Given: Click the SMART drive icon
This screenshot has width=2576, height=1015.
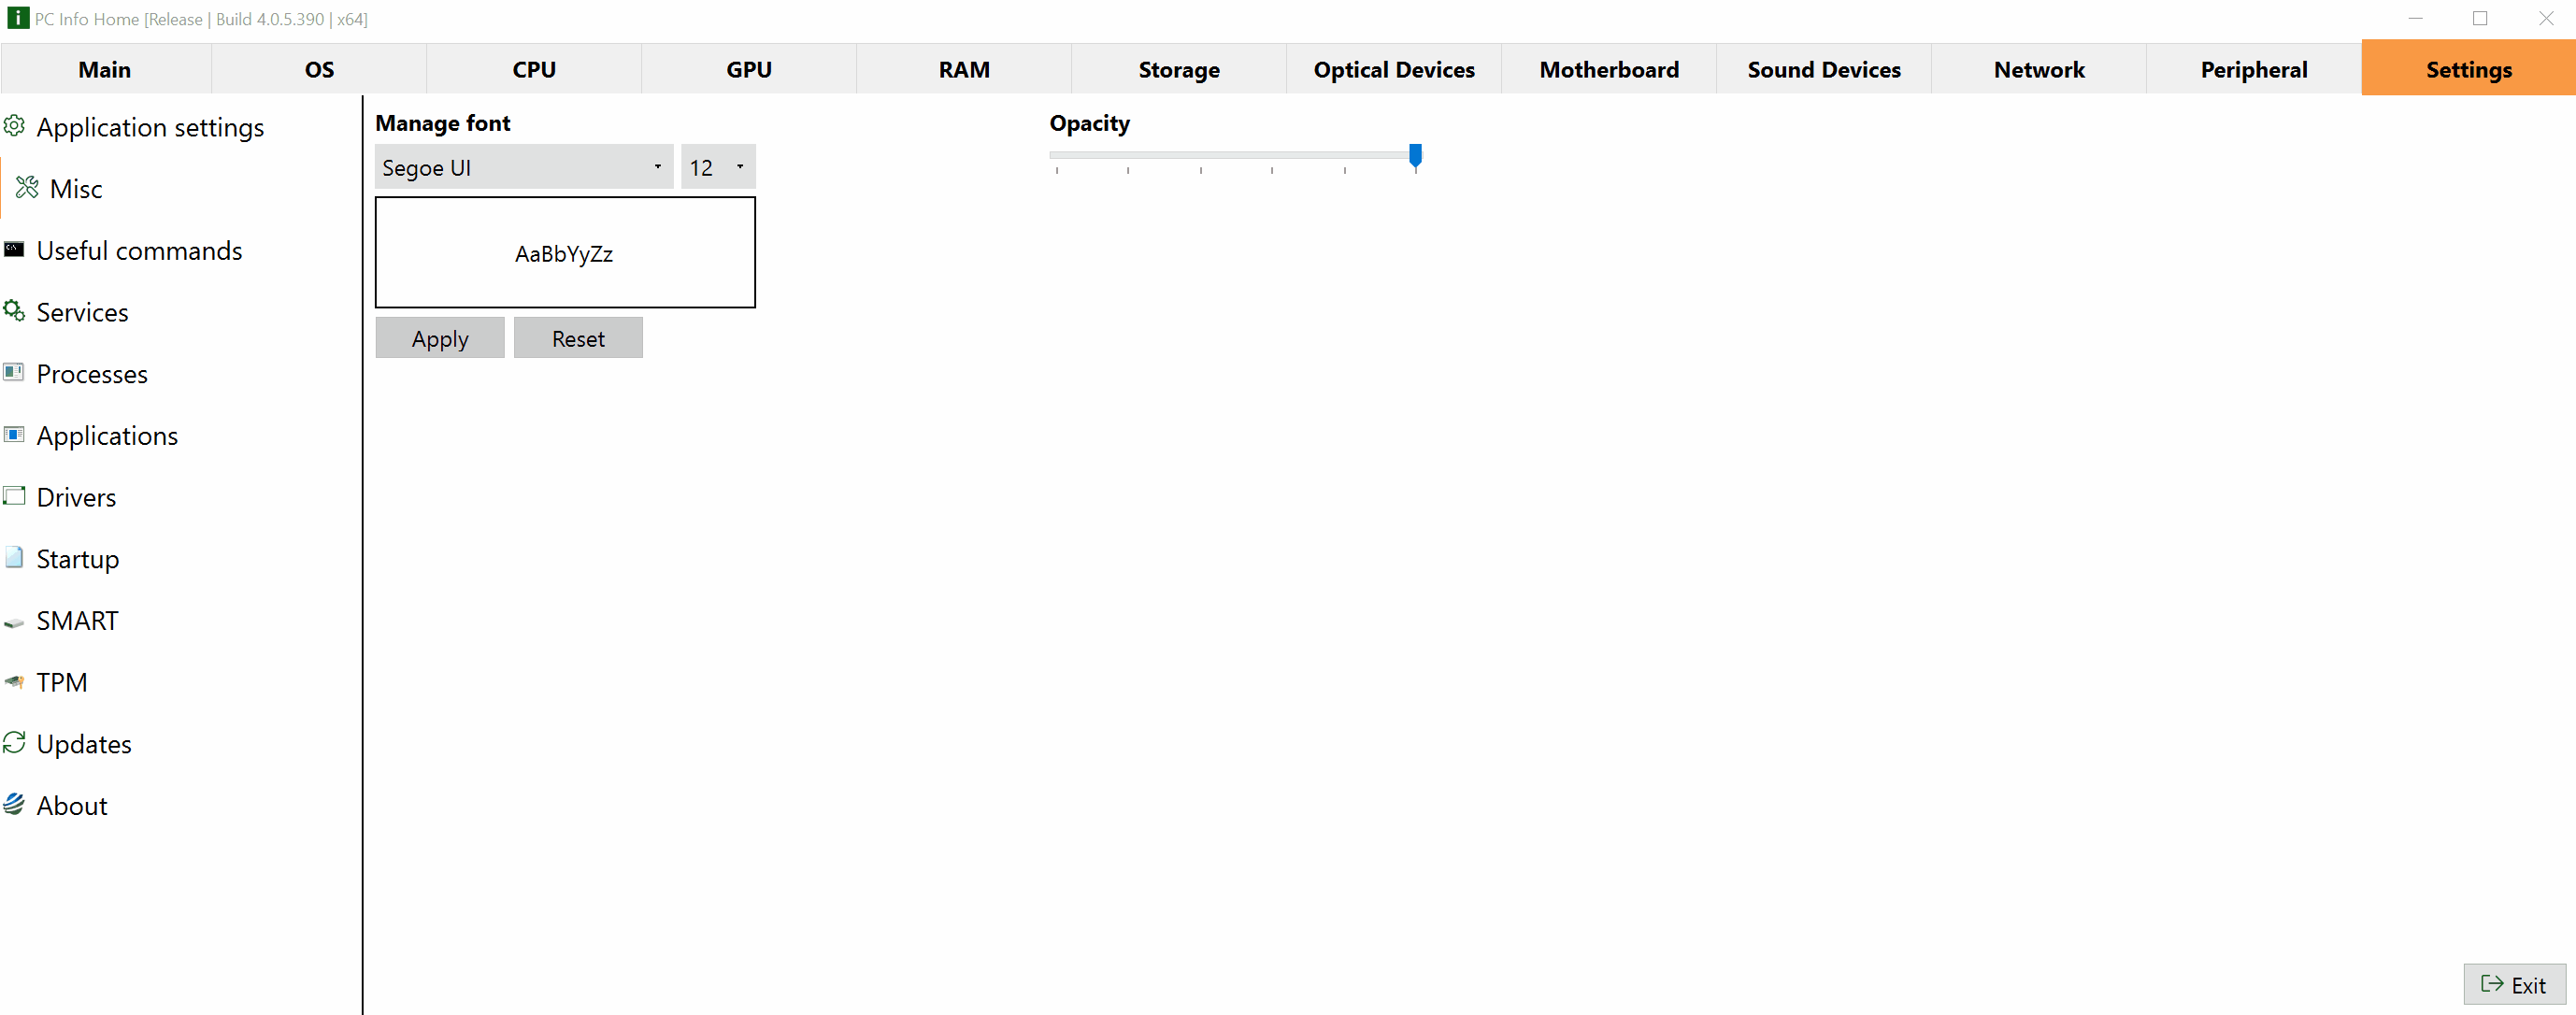Looking at the screenshot, I should coord(14,623).
